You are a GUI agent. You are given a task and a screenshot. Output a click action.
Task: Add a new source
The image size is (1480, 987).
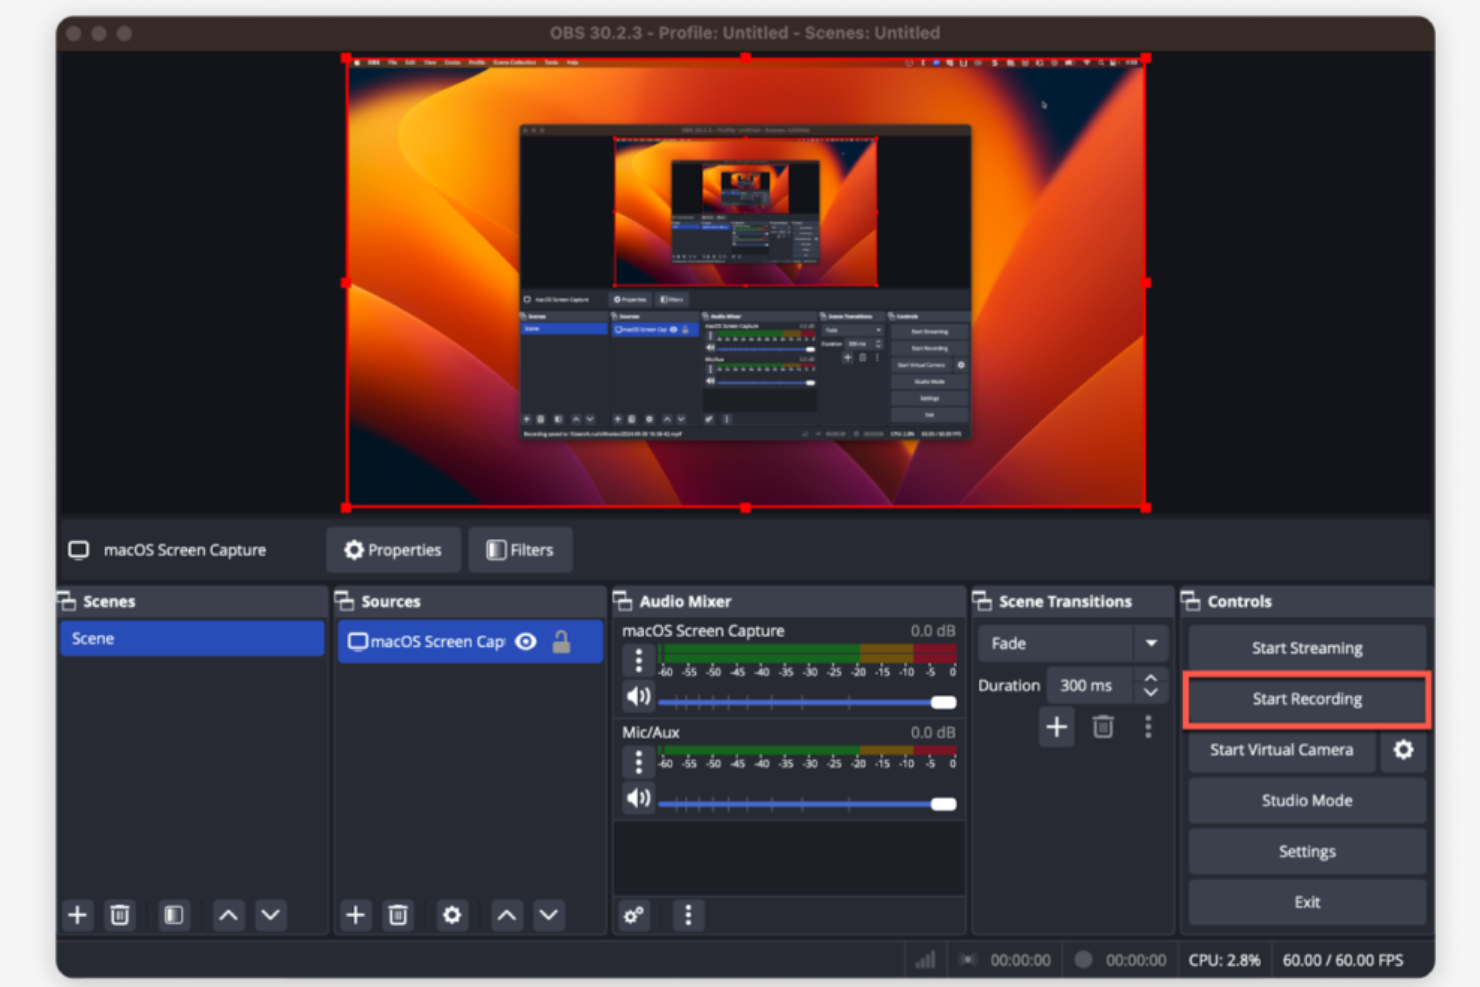pos(355,914)
